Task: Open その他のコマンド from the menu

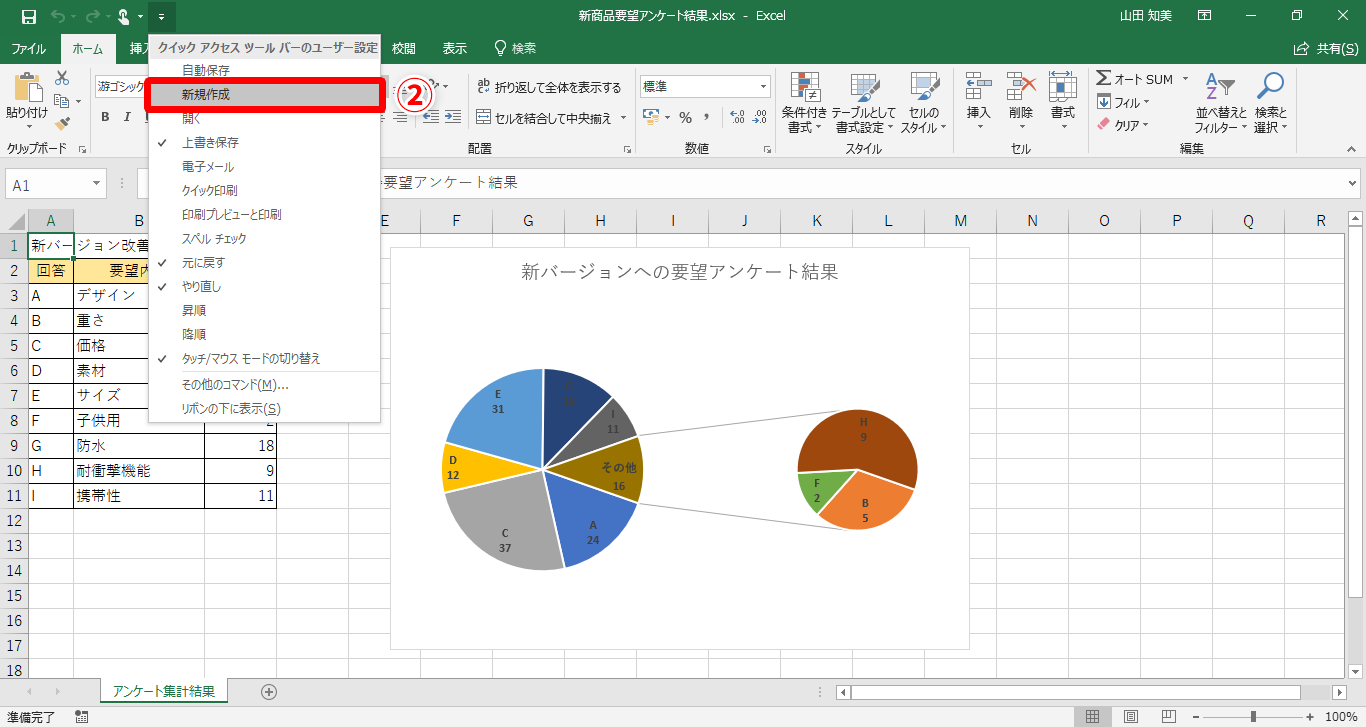Action: 264,385
